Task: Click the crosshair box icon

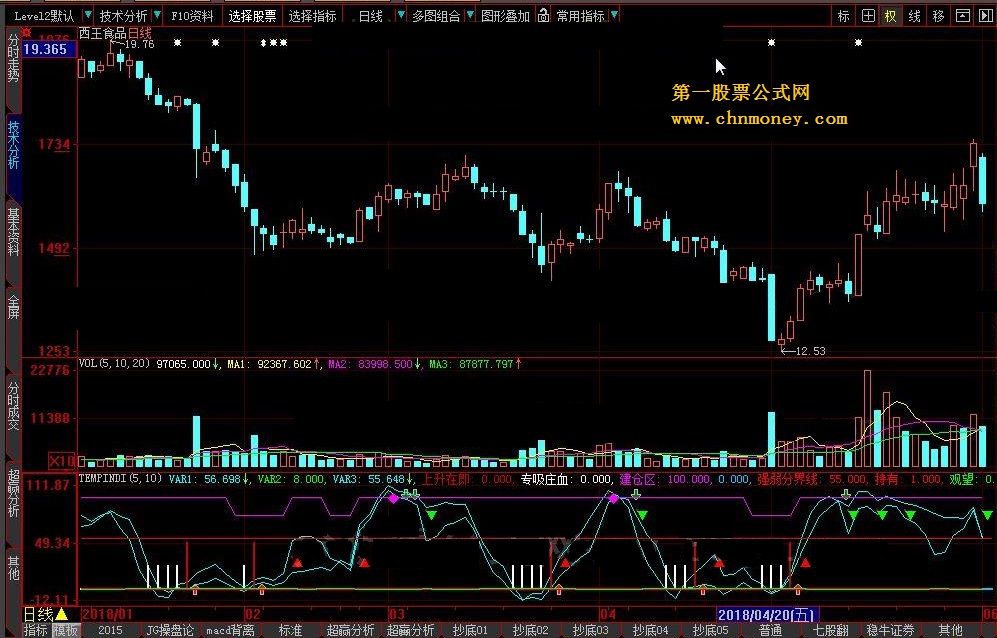Action: point(868,16)
